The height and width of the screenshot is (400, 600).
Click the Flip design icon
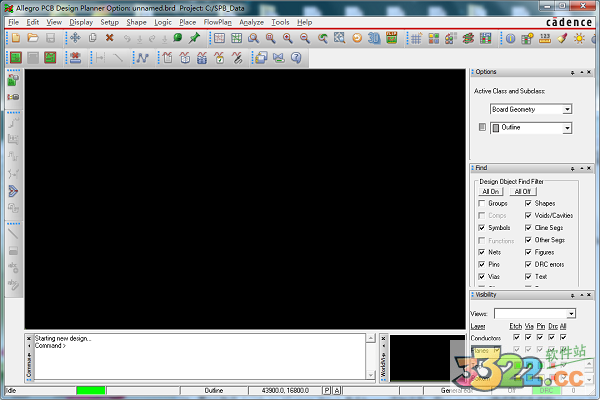pyautogui.click(x=391, y=38)
